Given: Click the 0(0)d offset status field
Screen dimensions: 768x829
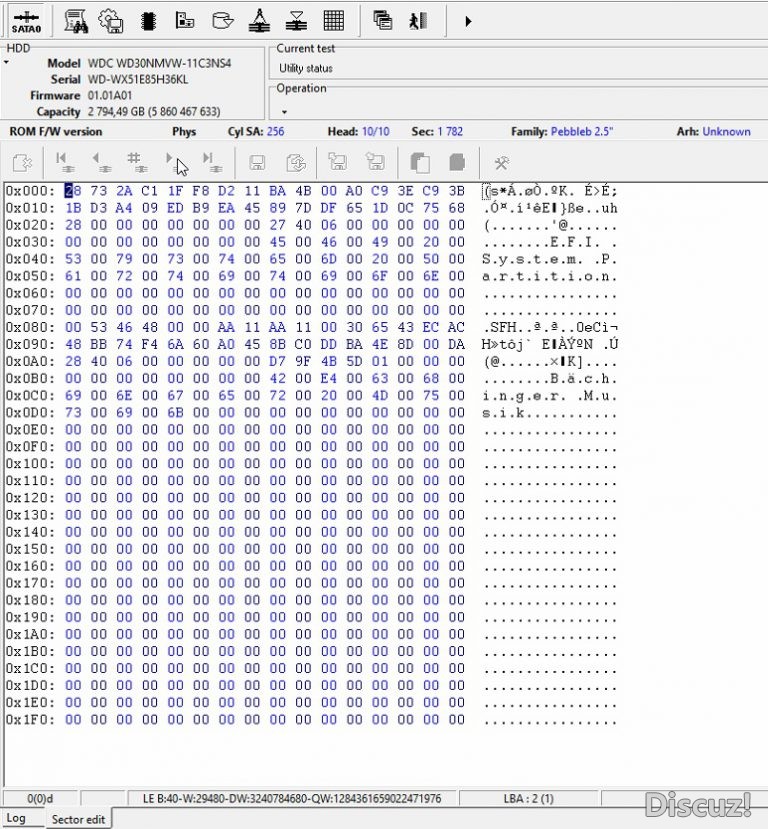Looking at the screenshot, I should pyautogui.click(x=40, y=798).
